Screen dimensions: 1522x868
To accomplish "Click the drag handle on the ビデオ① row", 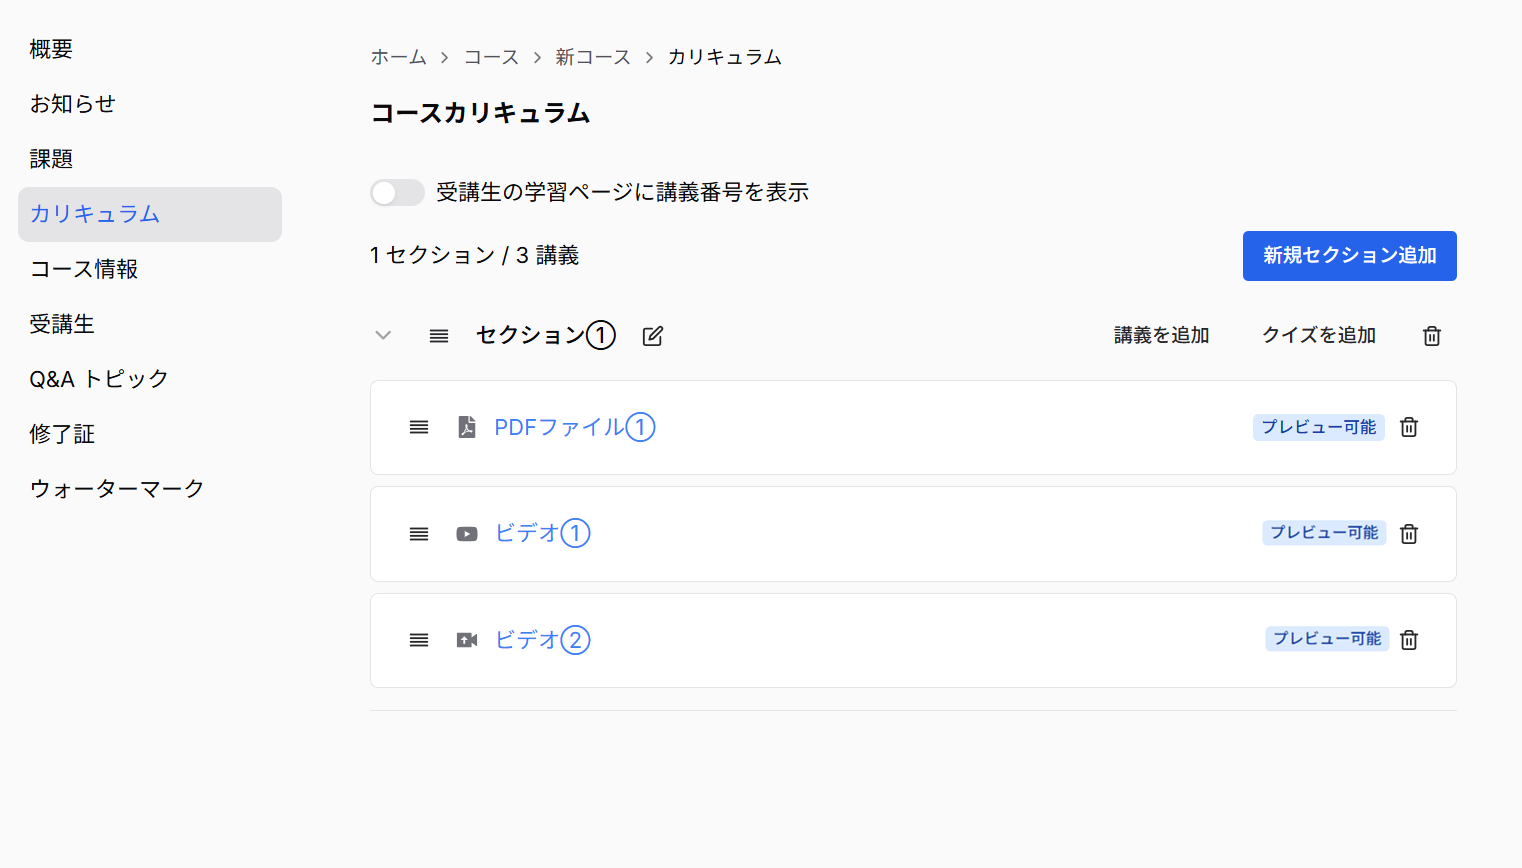I will 418,534.
